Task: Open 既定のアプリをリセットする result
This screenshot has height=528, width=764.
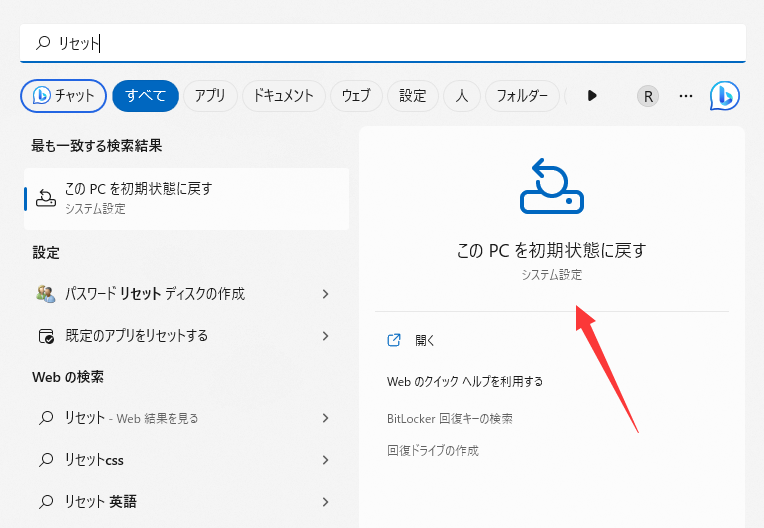Action: [x=187, y=336]
